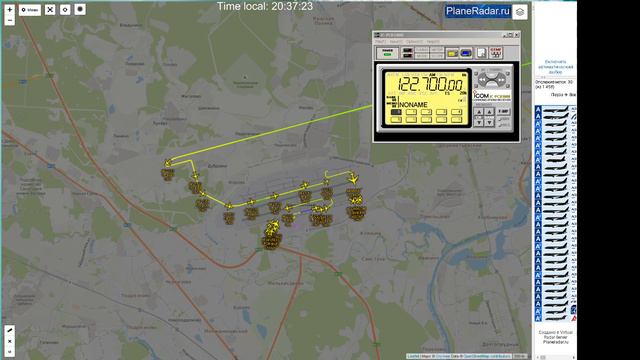640x360 pixels.
Task: Open the map layers selector icon
Action: [520, 12]
